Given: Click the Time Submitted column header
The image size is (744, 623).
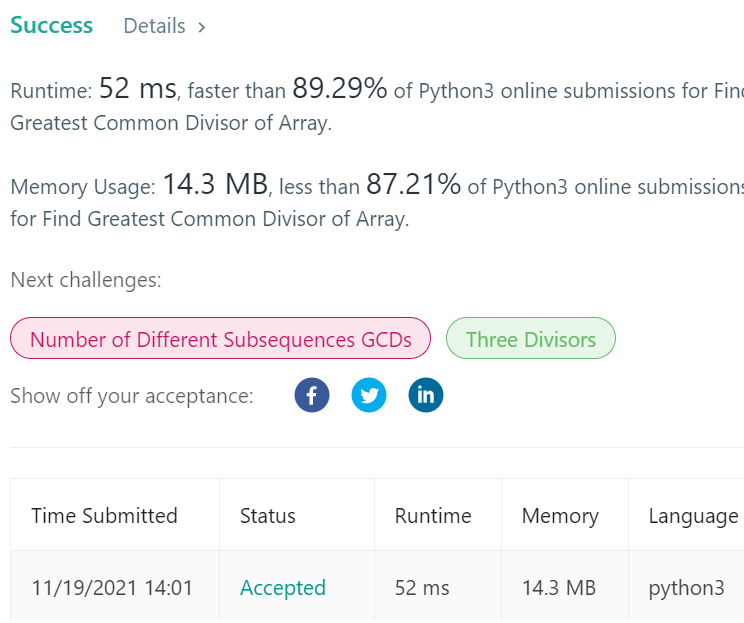Looking at the screenshot, I should 104,516.
